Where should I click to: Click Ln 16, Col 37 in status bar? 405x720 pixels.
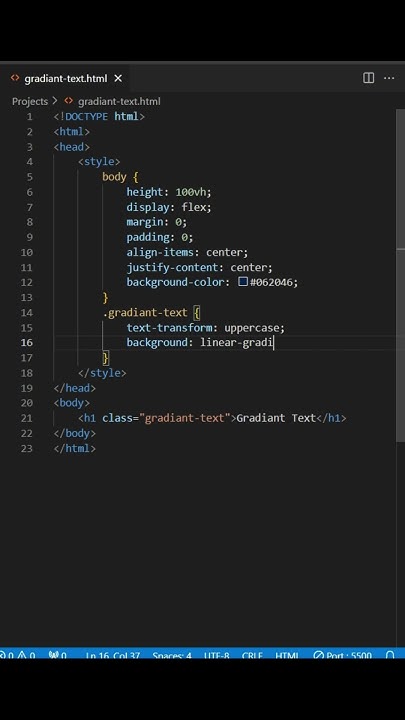[x=112, y=655]
